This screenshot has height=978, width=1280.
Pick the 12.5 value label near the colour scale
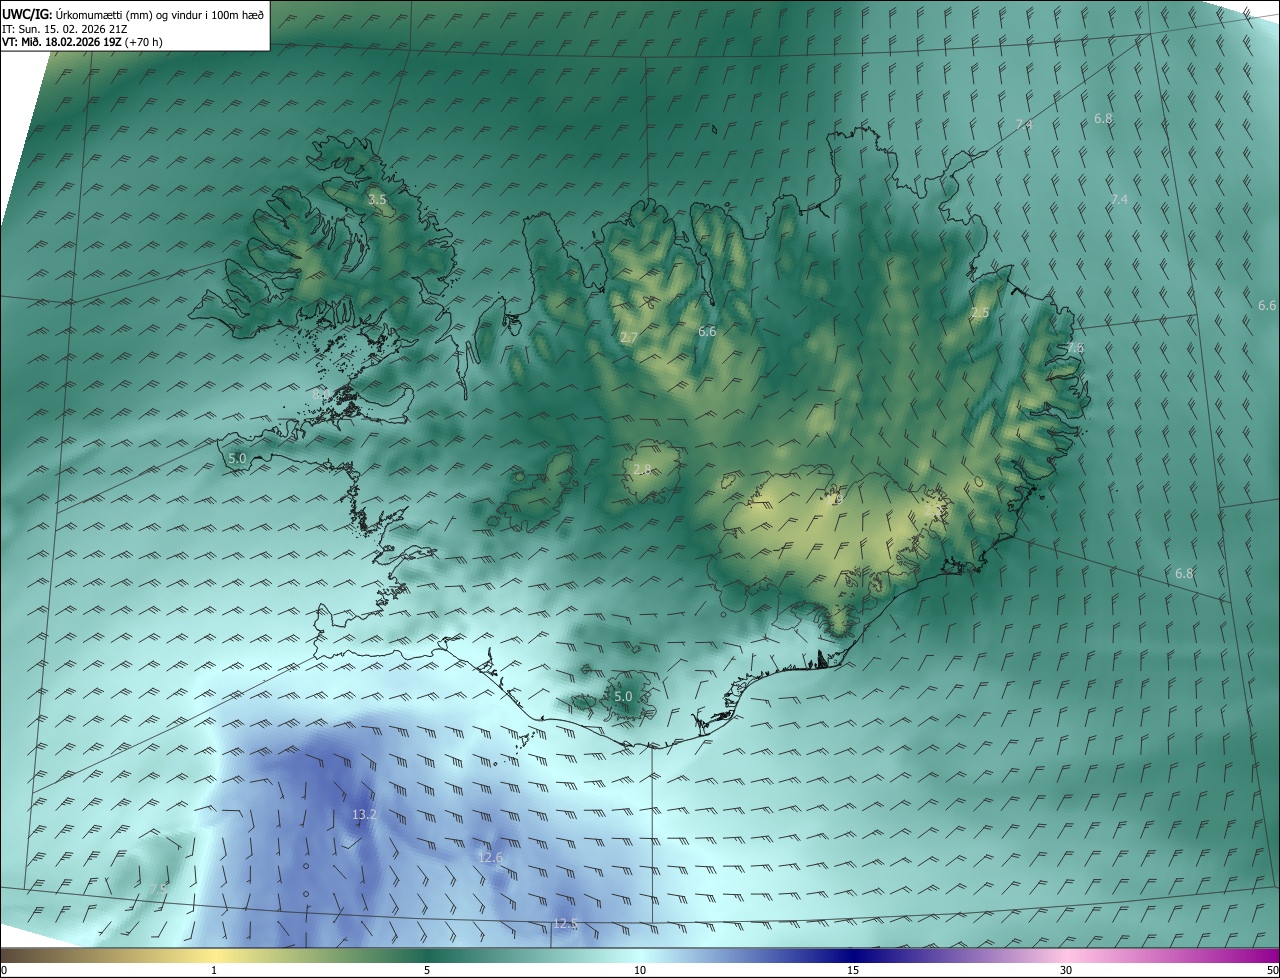565,924
